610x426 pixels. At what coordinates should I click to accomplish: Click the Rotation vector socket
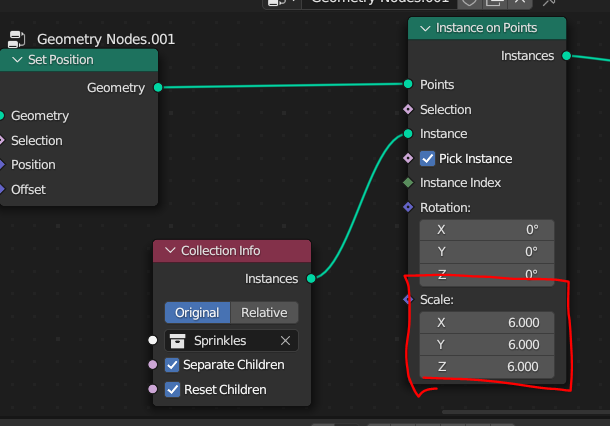click(x=408, y=207)
